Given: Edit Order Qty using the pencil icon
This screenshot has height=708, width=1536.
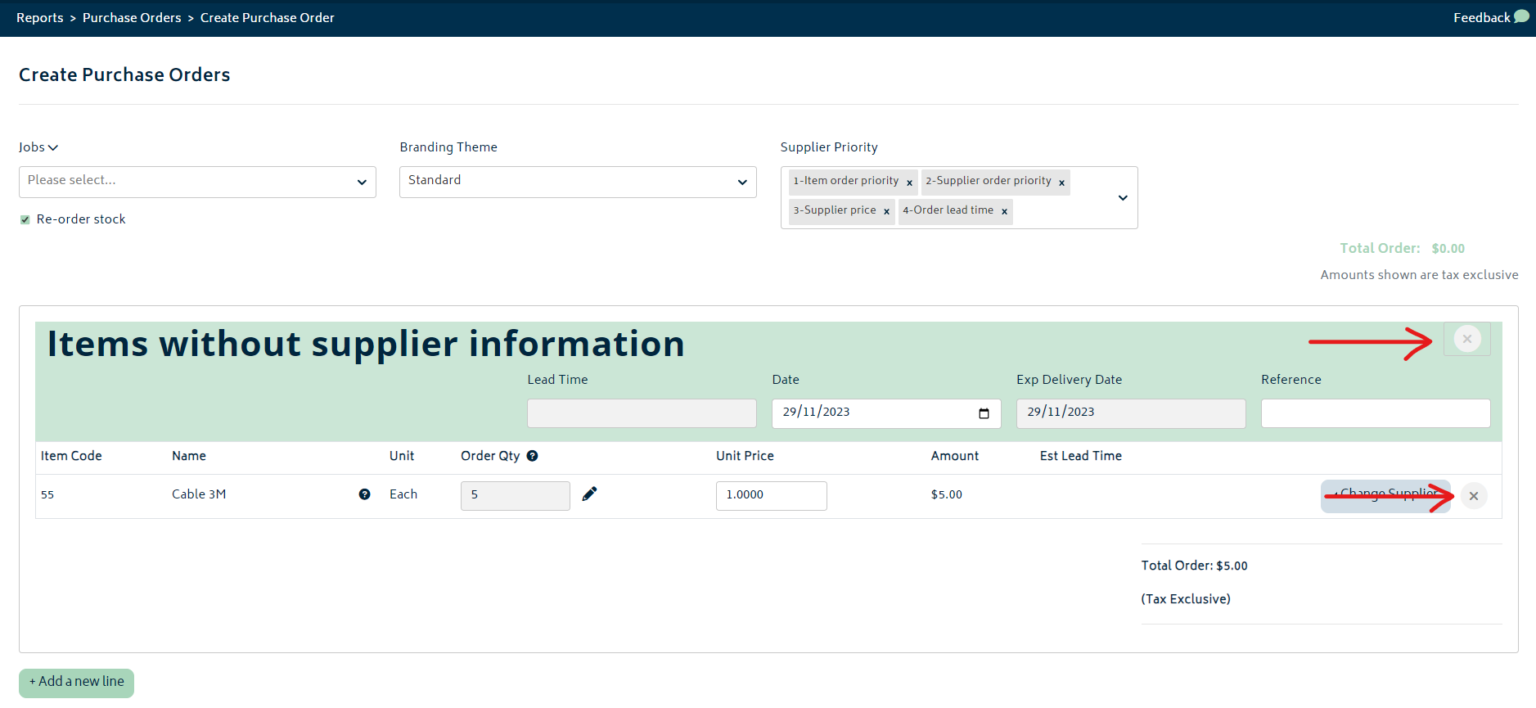Looking at the screenshot, I should click(x=589, y=493).
